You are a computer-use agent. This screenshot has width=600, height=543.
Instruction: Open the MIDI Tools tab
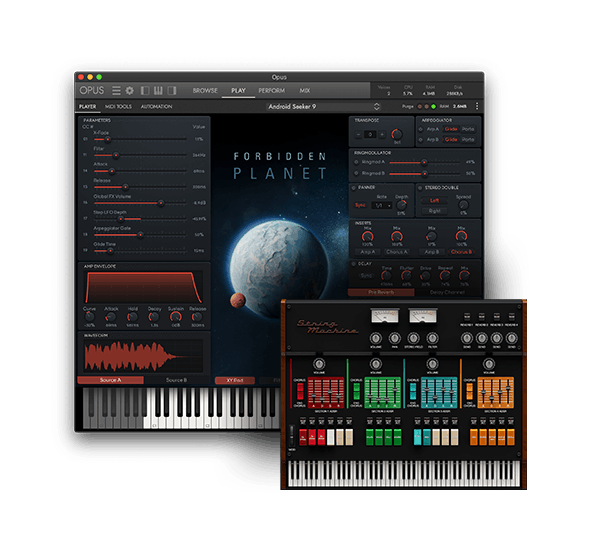119,107
